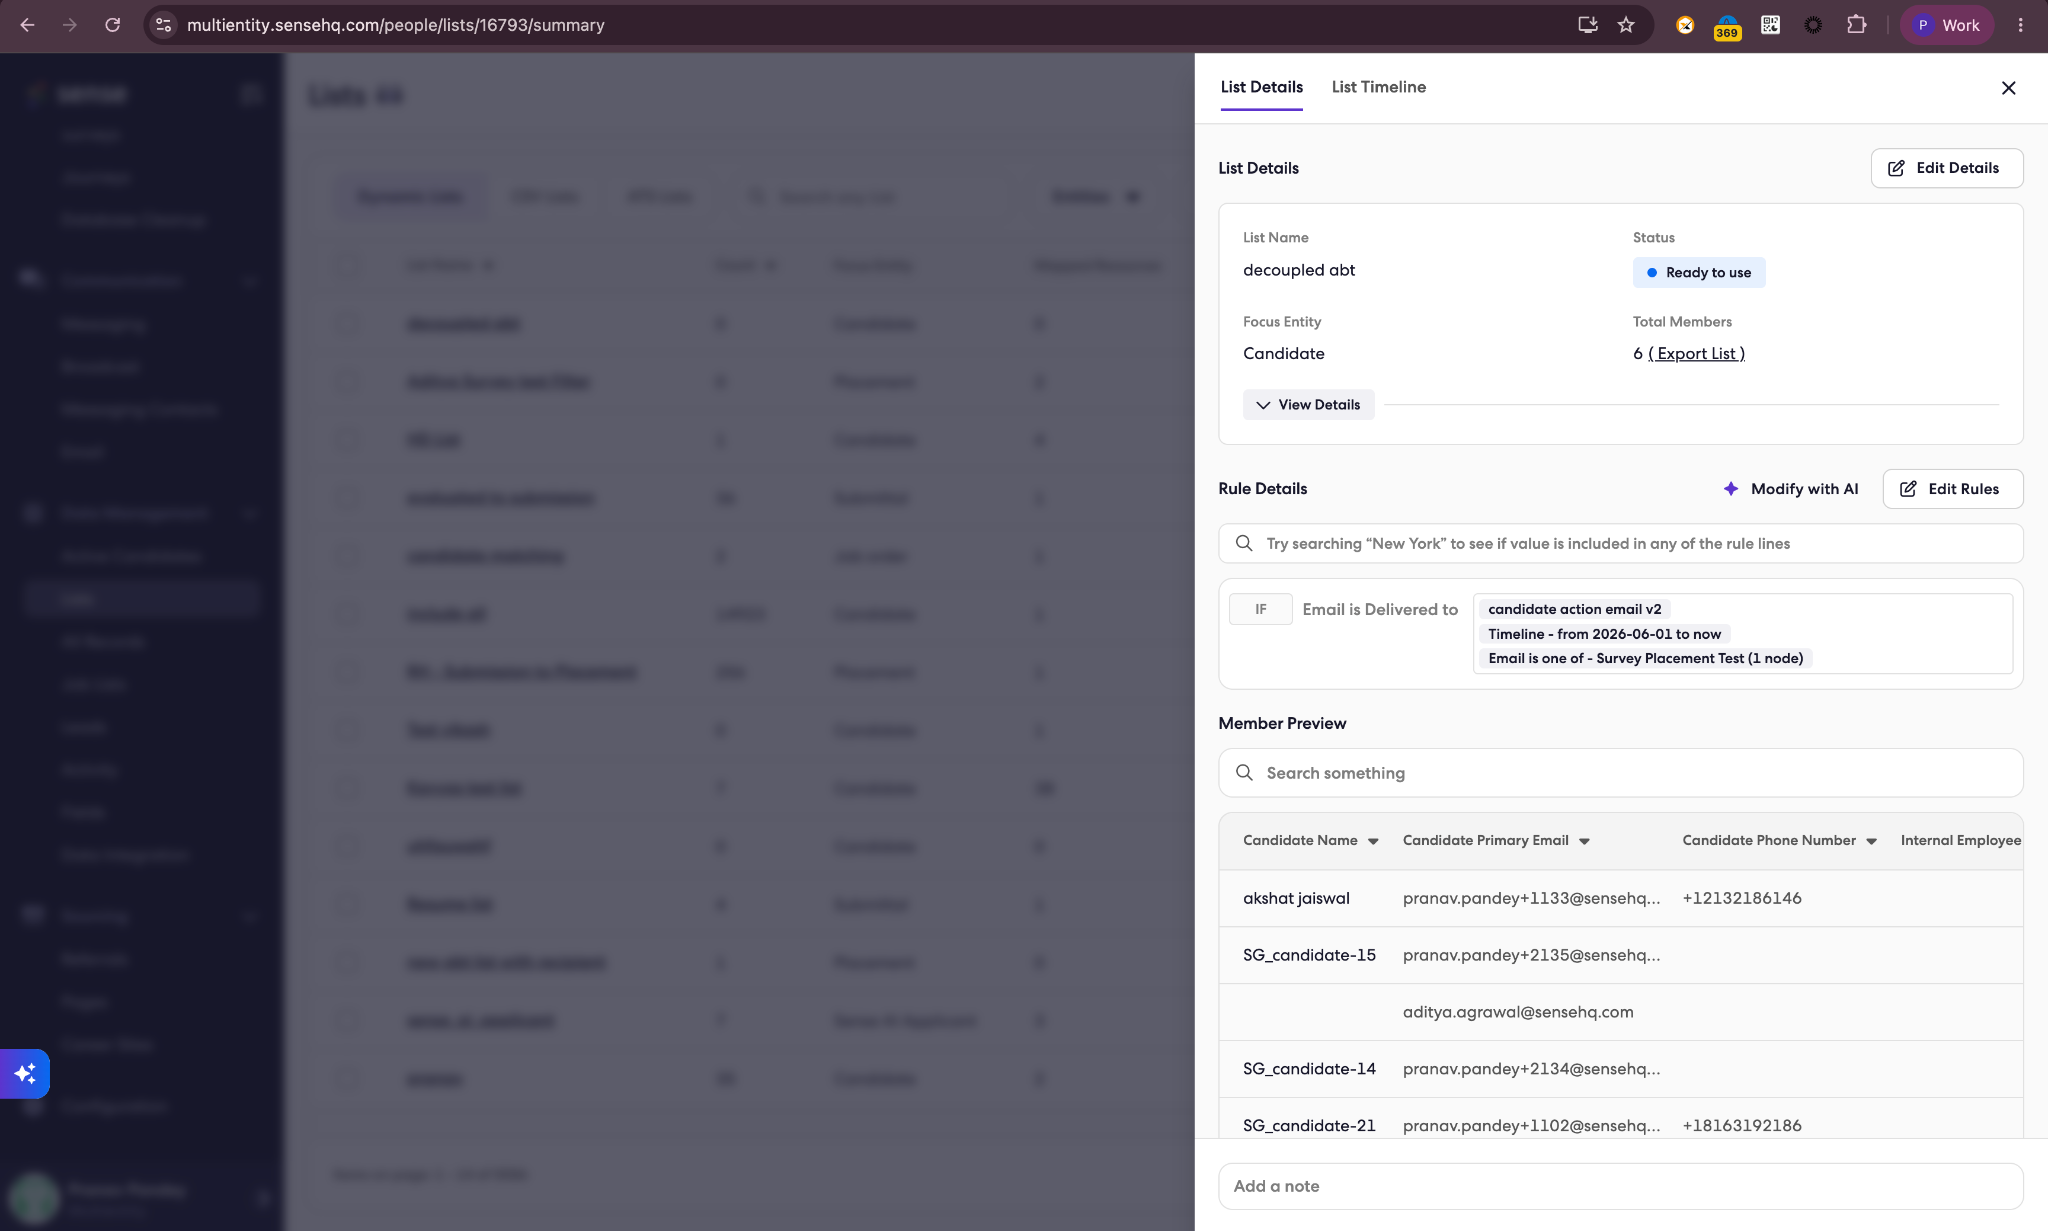Click the sparkle icon beside Modify with AI

click(1731, 489)
